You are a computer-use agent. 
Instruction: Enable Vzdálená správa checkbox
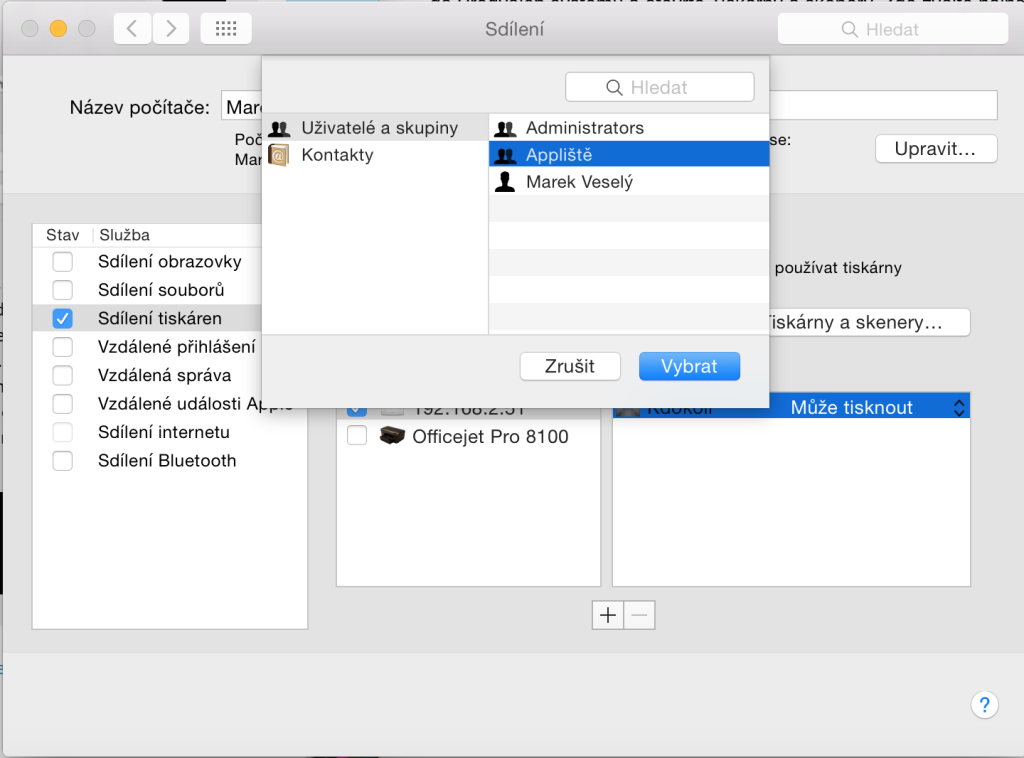[x=63, y=375]
